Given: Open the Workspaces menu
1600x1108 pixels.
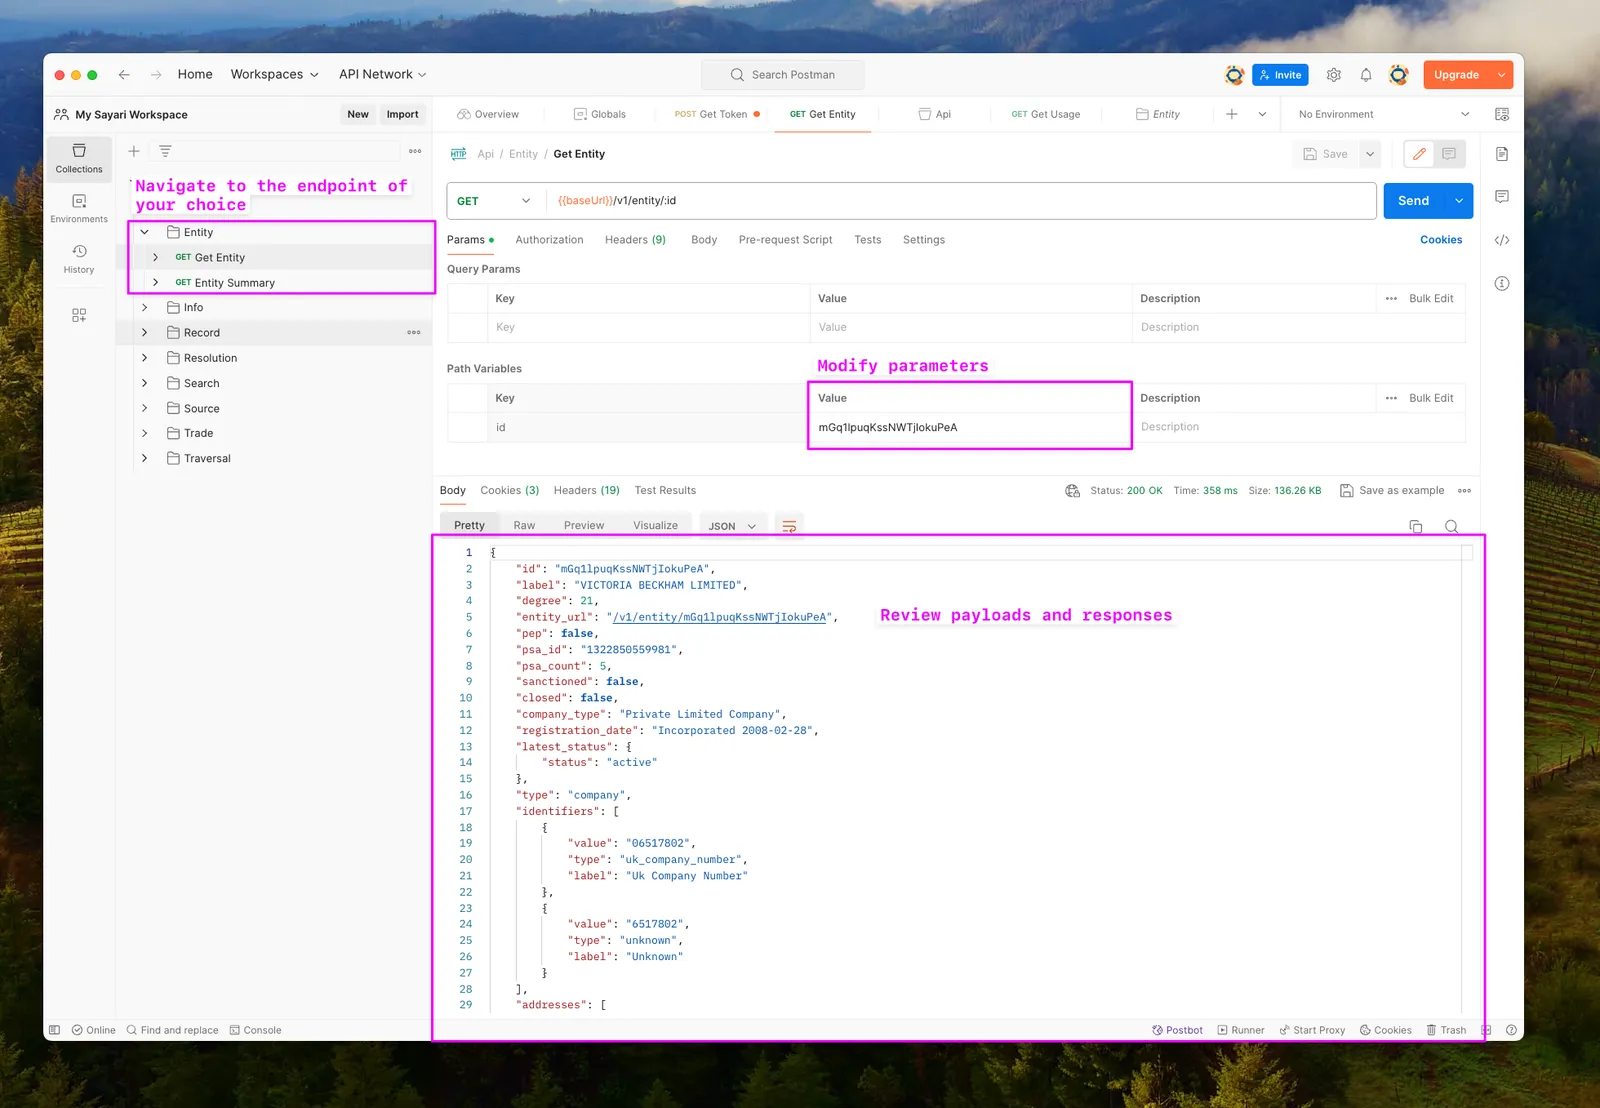Looking at the screenshot, I should click(x=274, y=75).
